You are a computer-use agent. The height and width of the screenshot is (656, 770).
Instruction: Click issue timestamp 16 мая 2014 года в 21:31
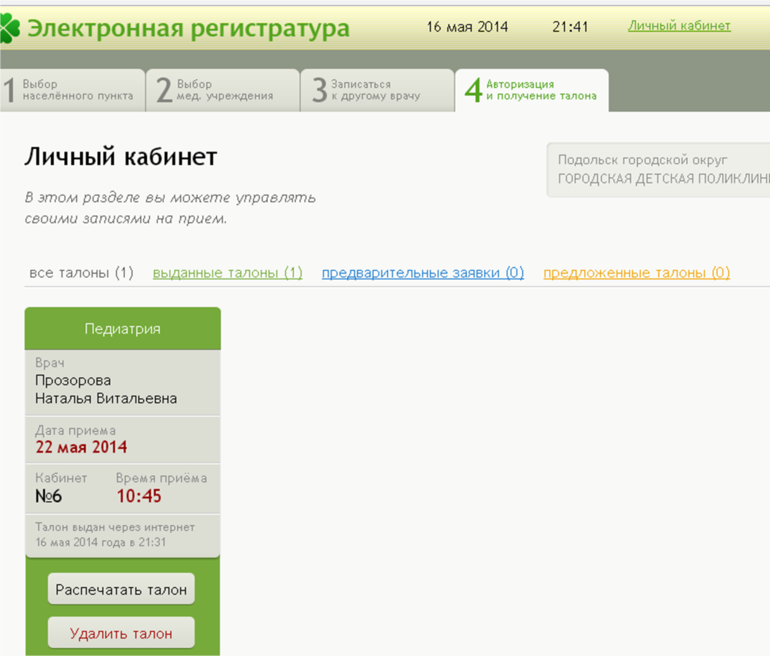click(x=101, y=542)
